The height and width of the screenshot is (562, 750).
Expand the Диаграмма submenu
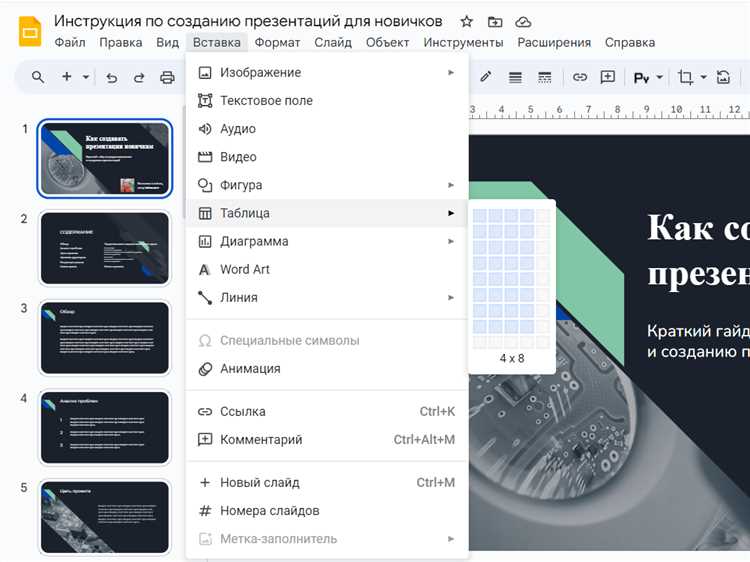click(451, 241)
